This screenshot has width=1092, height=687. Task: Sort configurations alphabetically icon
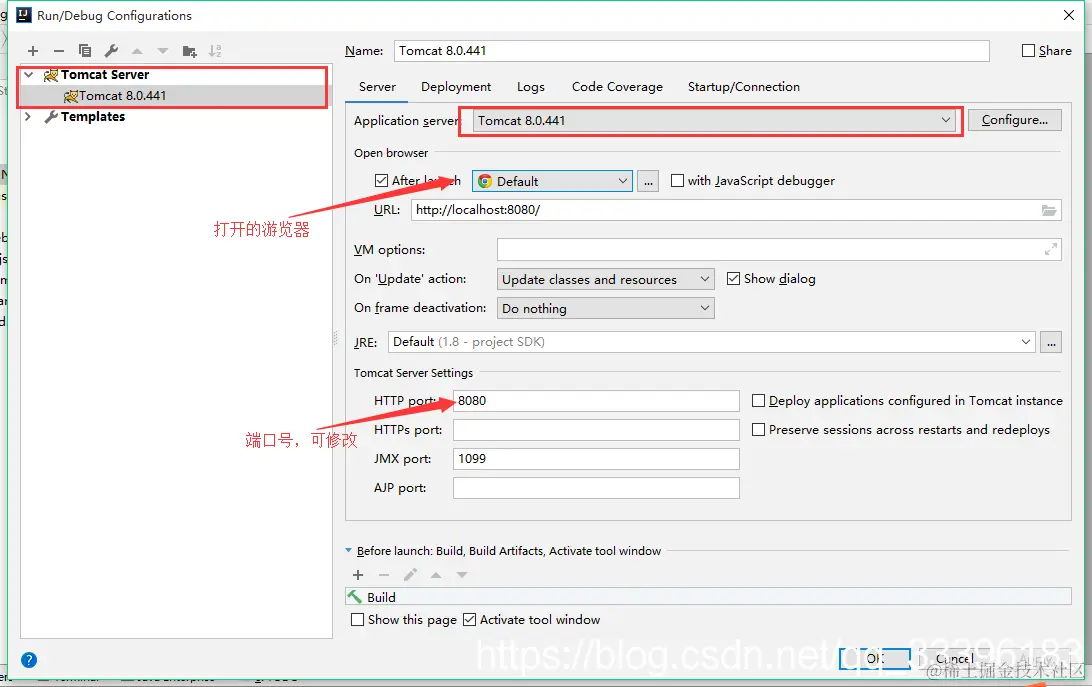(x=215, y=51)
